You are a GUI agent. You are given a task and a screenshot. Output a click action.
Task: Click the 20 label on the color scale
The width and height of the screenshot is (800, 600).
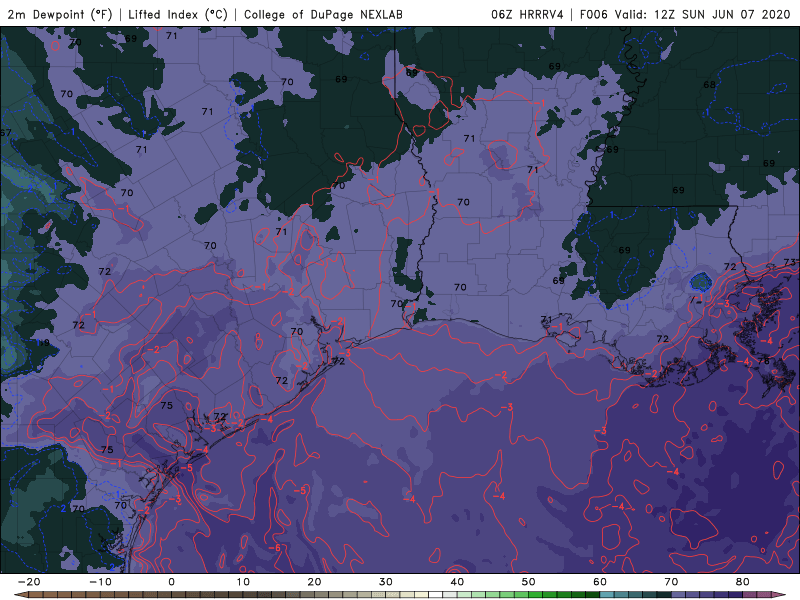click(314, 582)
